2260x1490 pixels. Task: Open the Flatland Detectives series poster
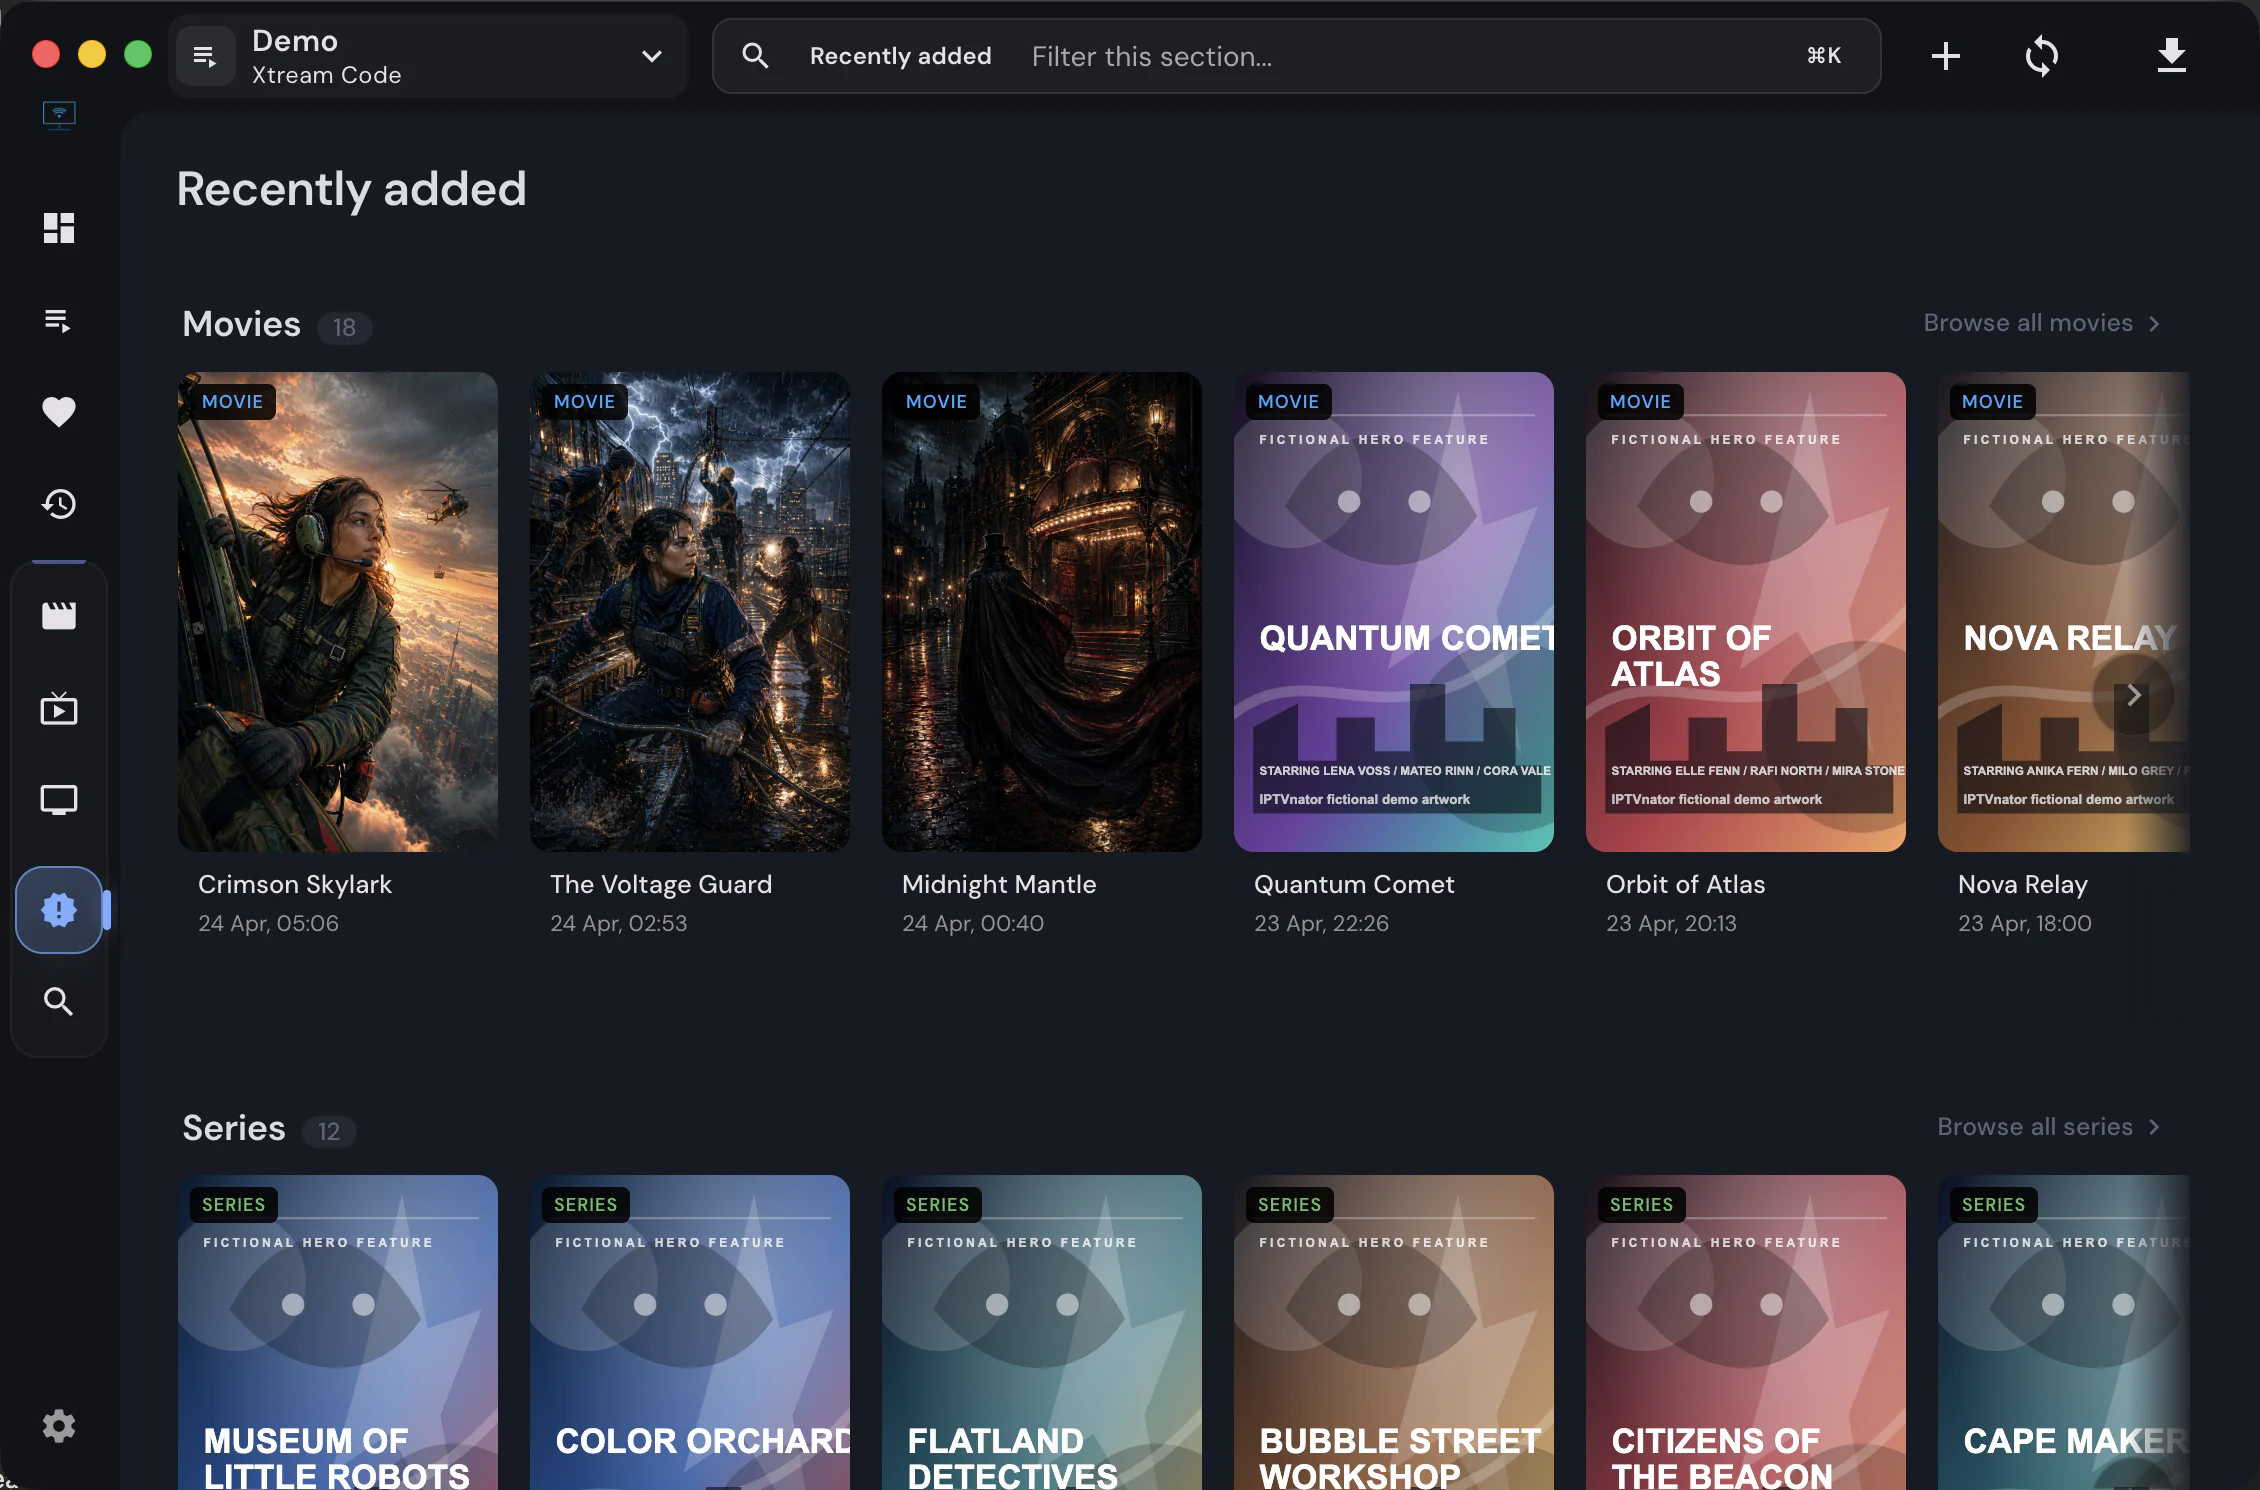(1042, 1332)
